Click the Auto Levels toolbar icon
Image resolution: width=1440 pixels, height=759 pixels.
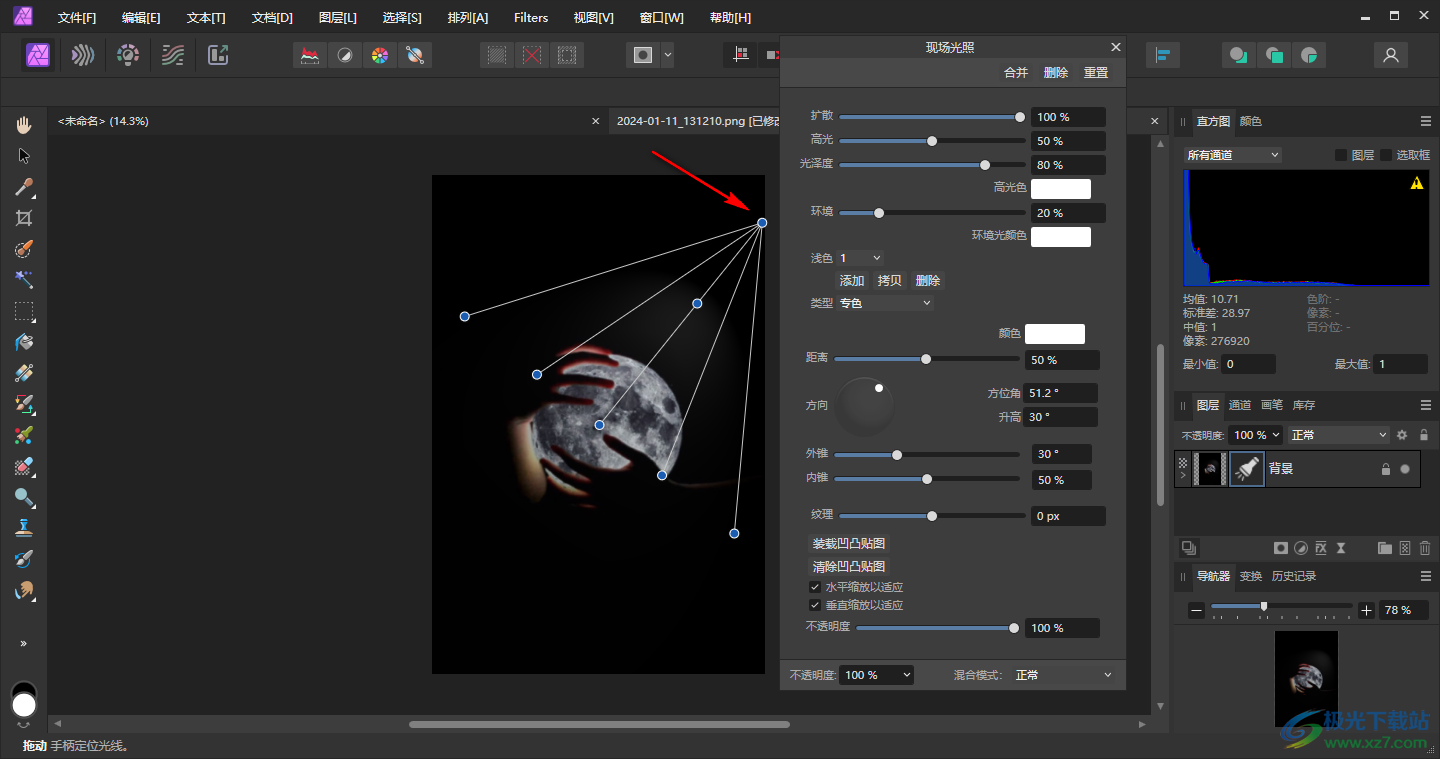point(311,56)
